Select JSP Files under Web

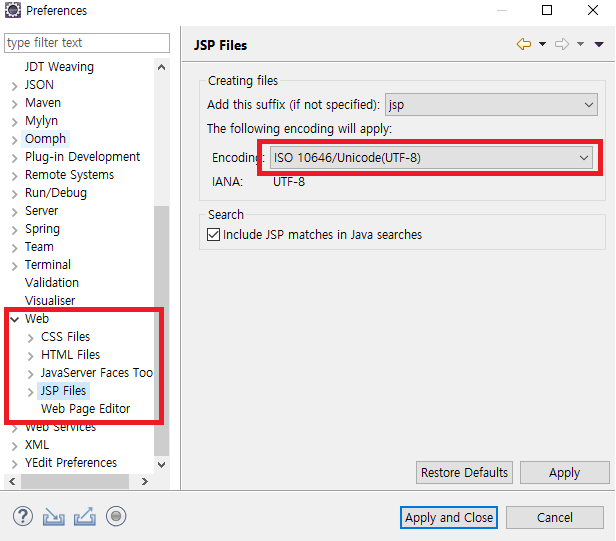[x=63, y=391]
